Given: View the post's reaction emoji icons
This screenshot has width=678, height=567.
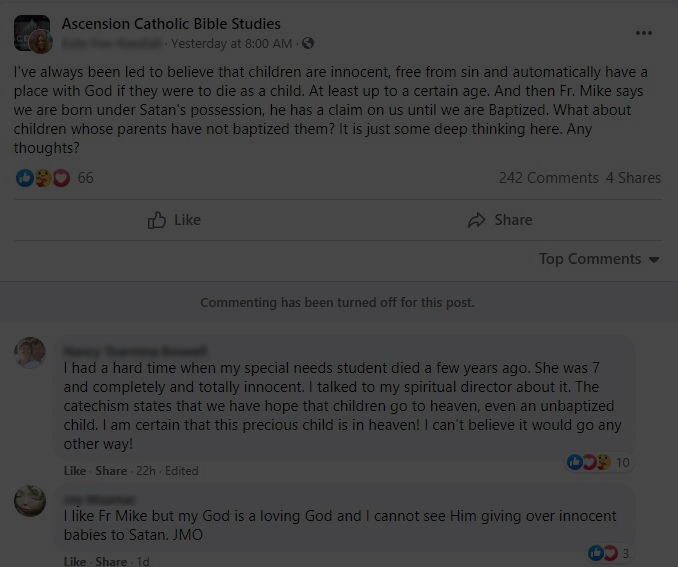Looking at the screenshot, I should point(43,178).
